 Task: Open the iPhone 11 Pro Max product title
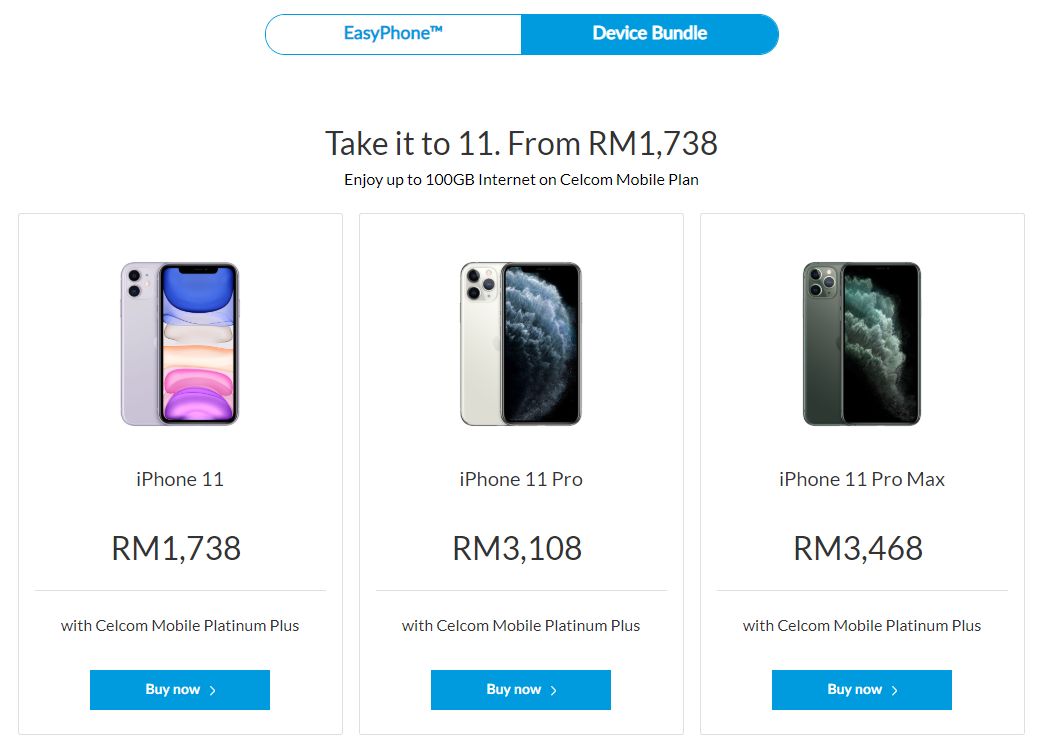coord(862,479)
